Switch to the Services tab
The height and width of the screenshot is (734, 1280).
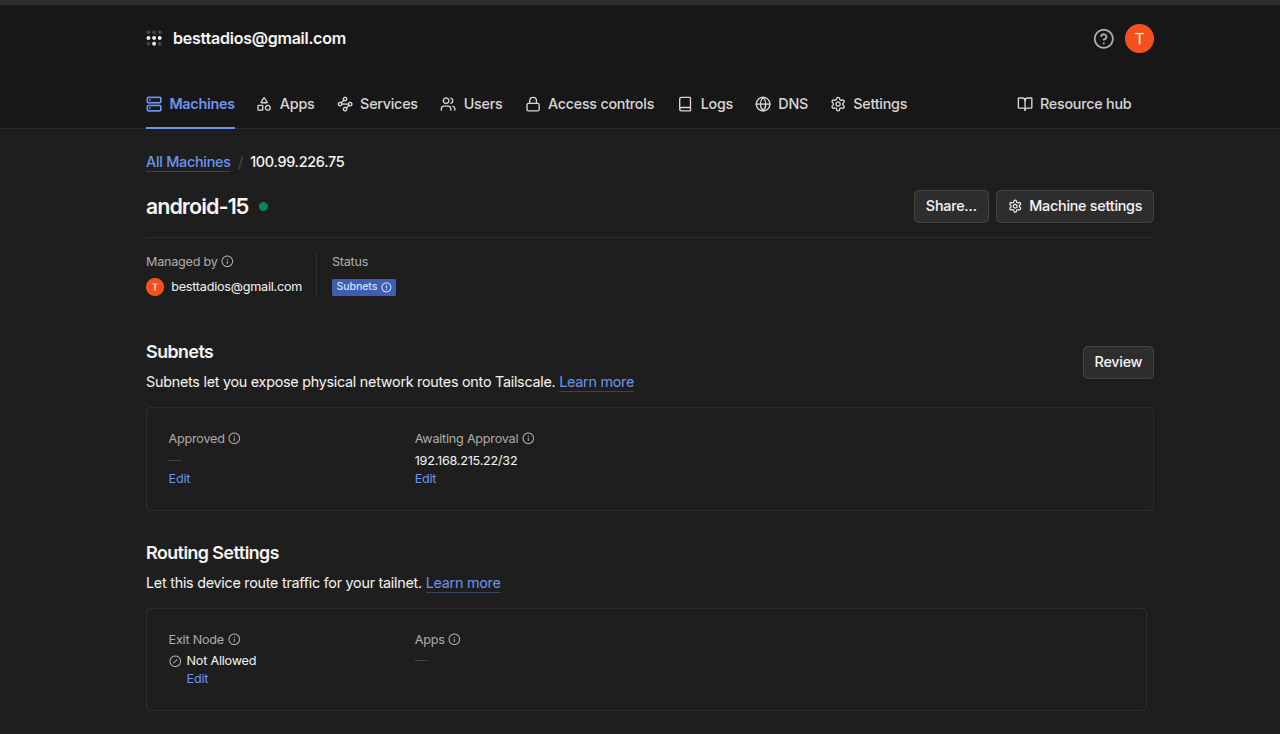click(377, 104)
